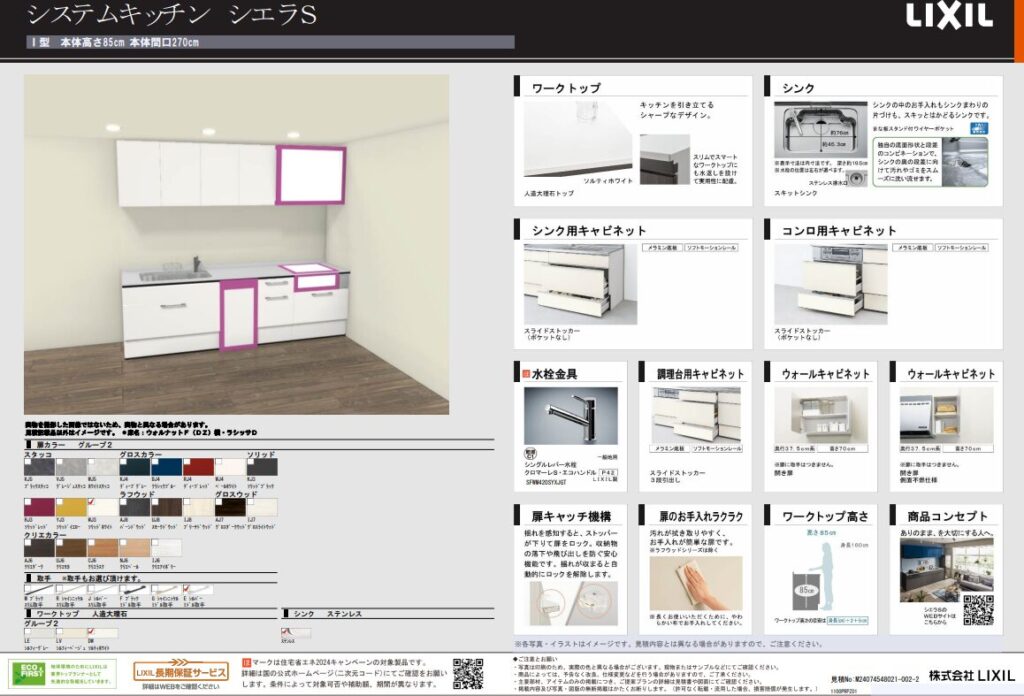Select the white スタッコ swatch
This screenshot has height=696, width=1024.
click(x=103, y=466)
